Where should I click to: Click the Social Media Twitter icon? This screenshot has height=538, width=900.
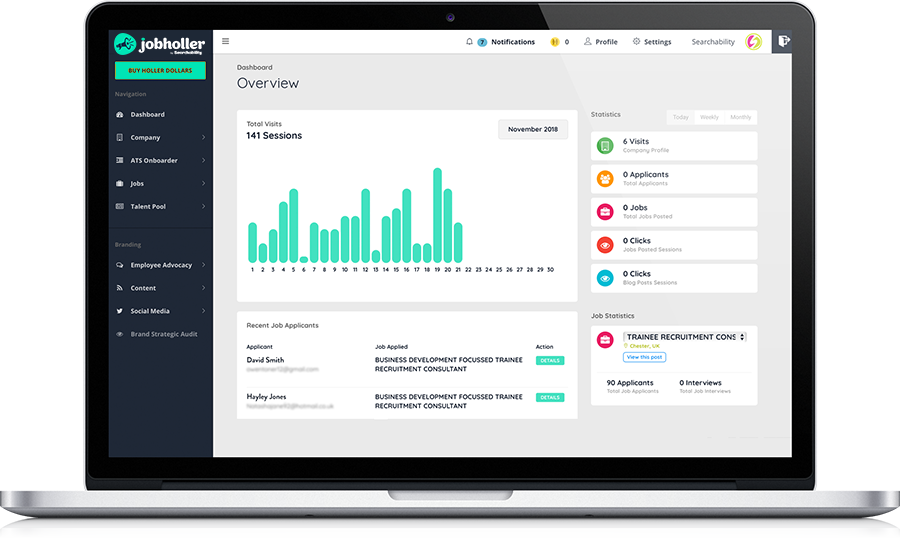119,311
